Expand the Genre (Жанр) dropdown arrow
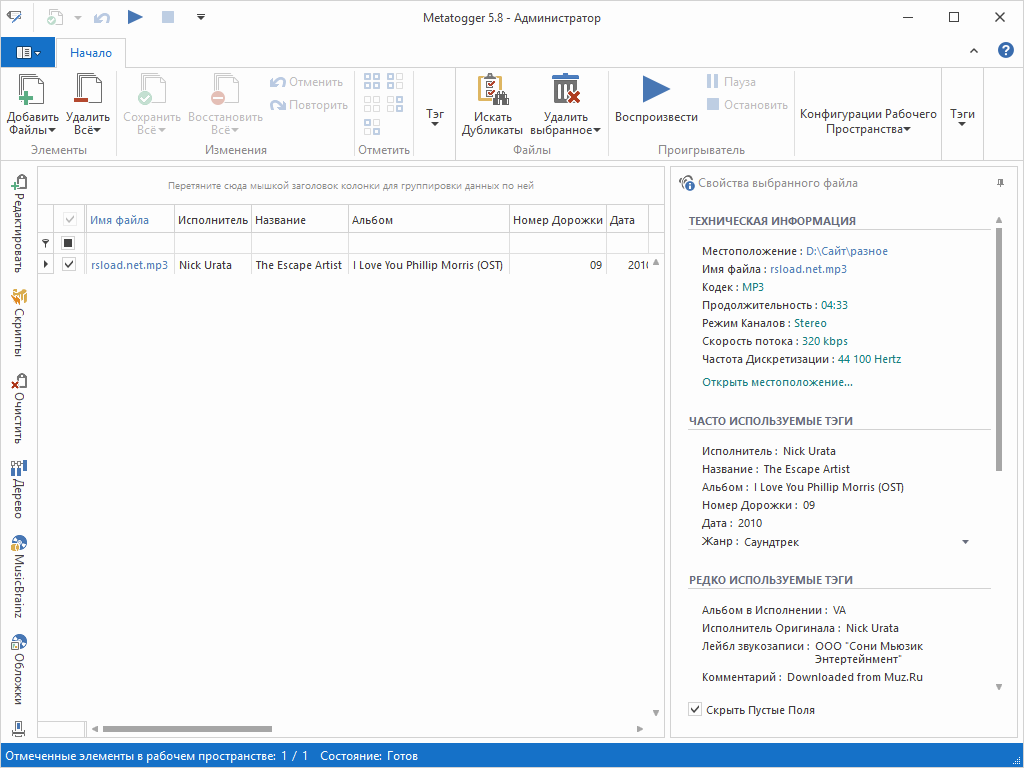 coord(965,542)
